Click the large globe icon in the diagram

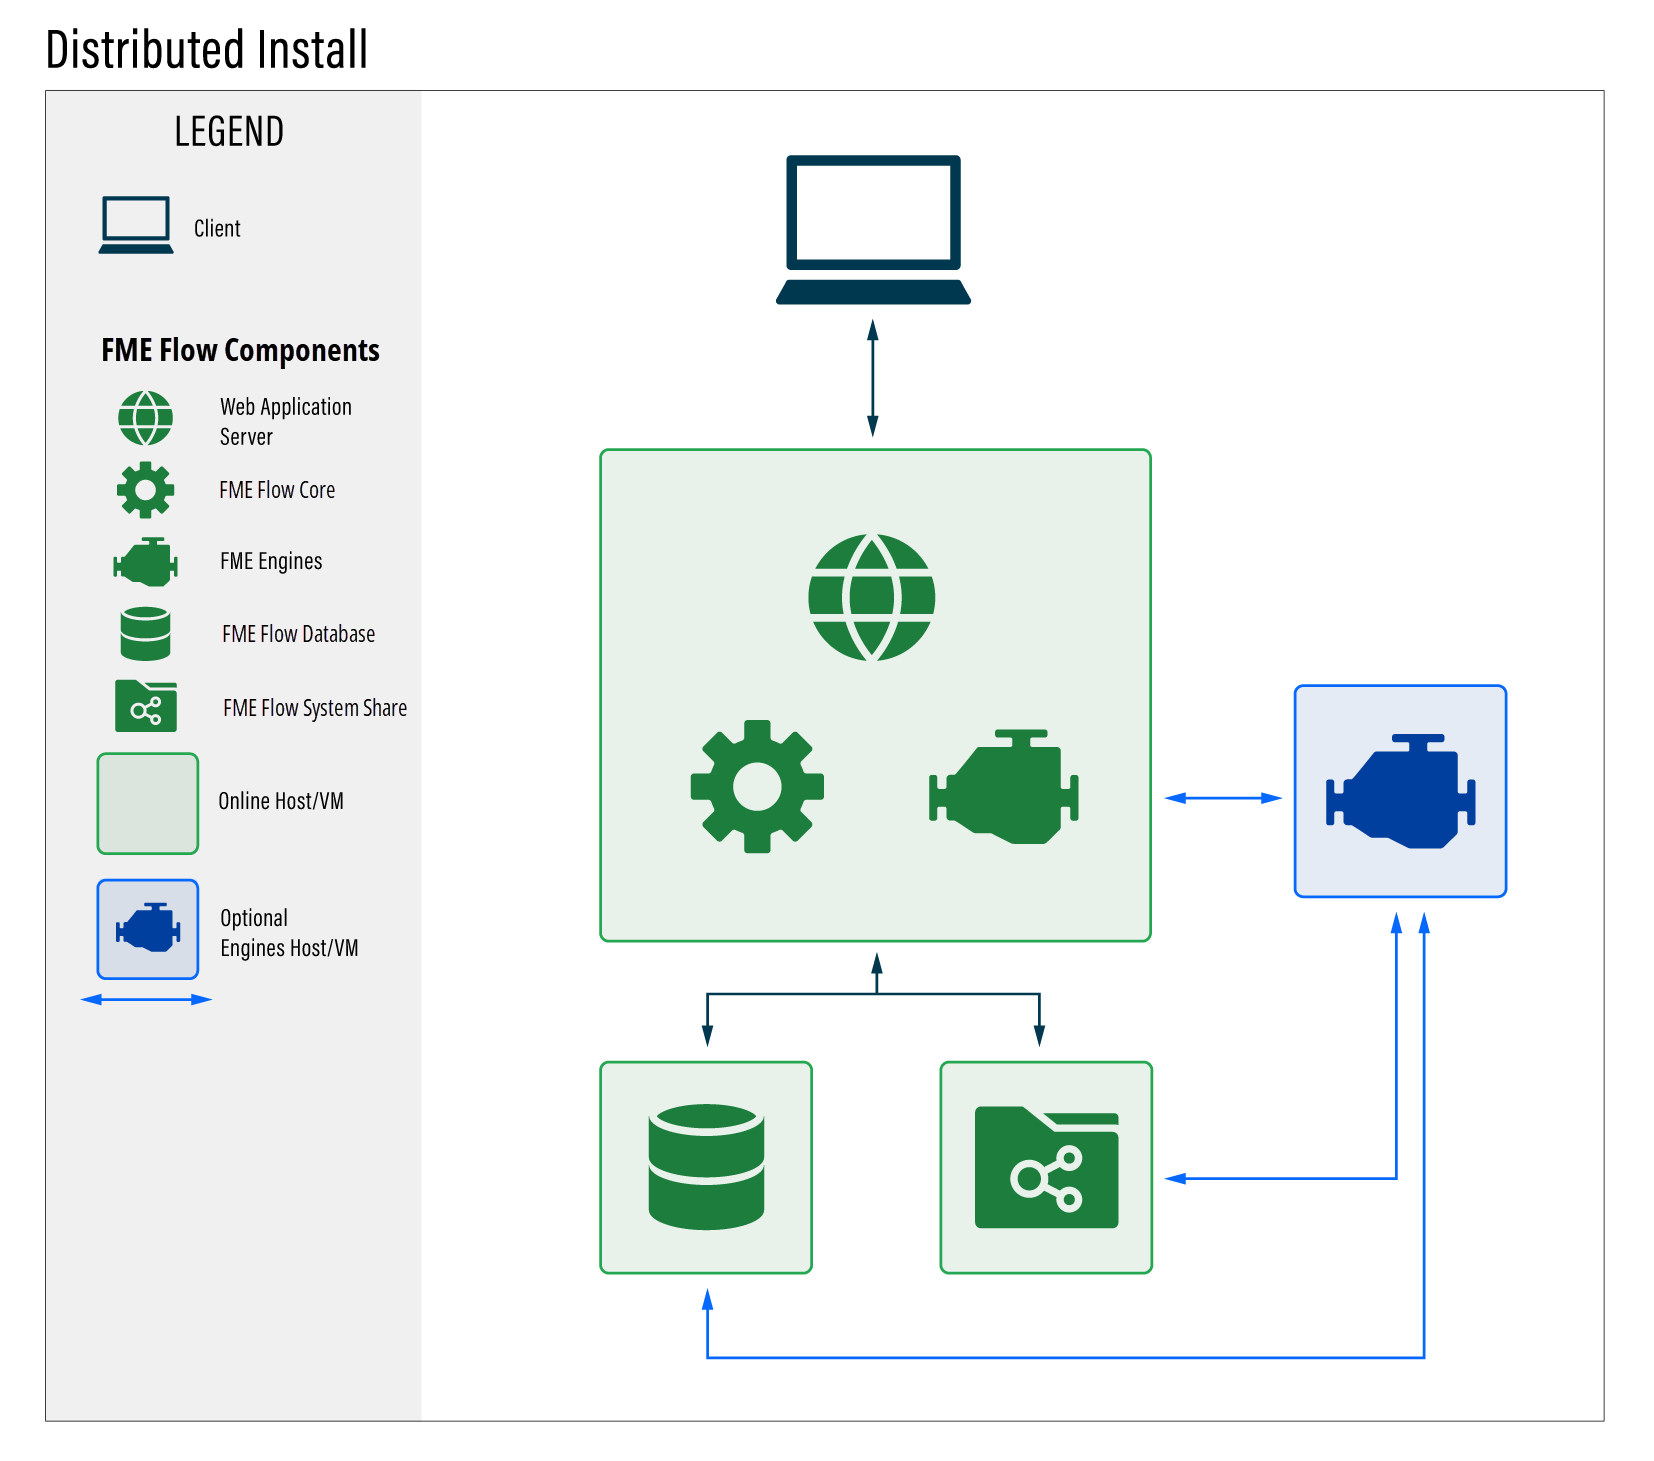(871, 597)
